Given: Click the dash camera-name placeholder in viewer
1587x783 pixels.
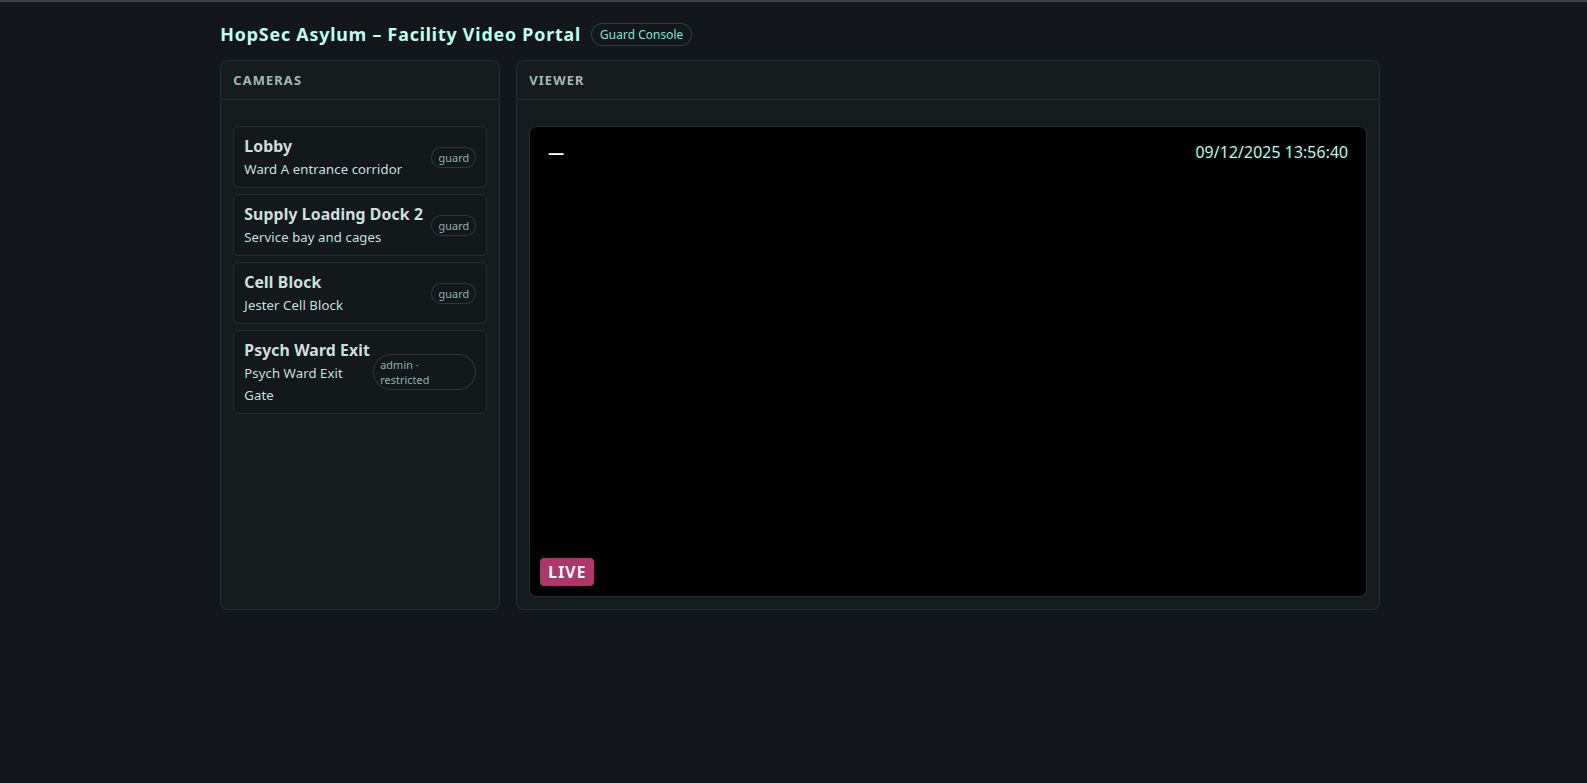Looking at the screenshot, I should click(556, 154).
